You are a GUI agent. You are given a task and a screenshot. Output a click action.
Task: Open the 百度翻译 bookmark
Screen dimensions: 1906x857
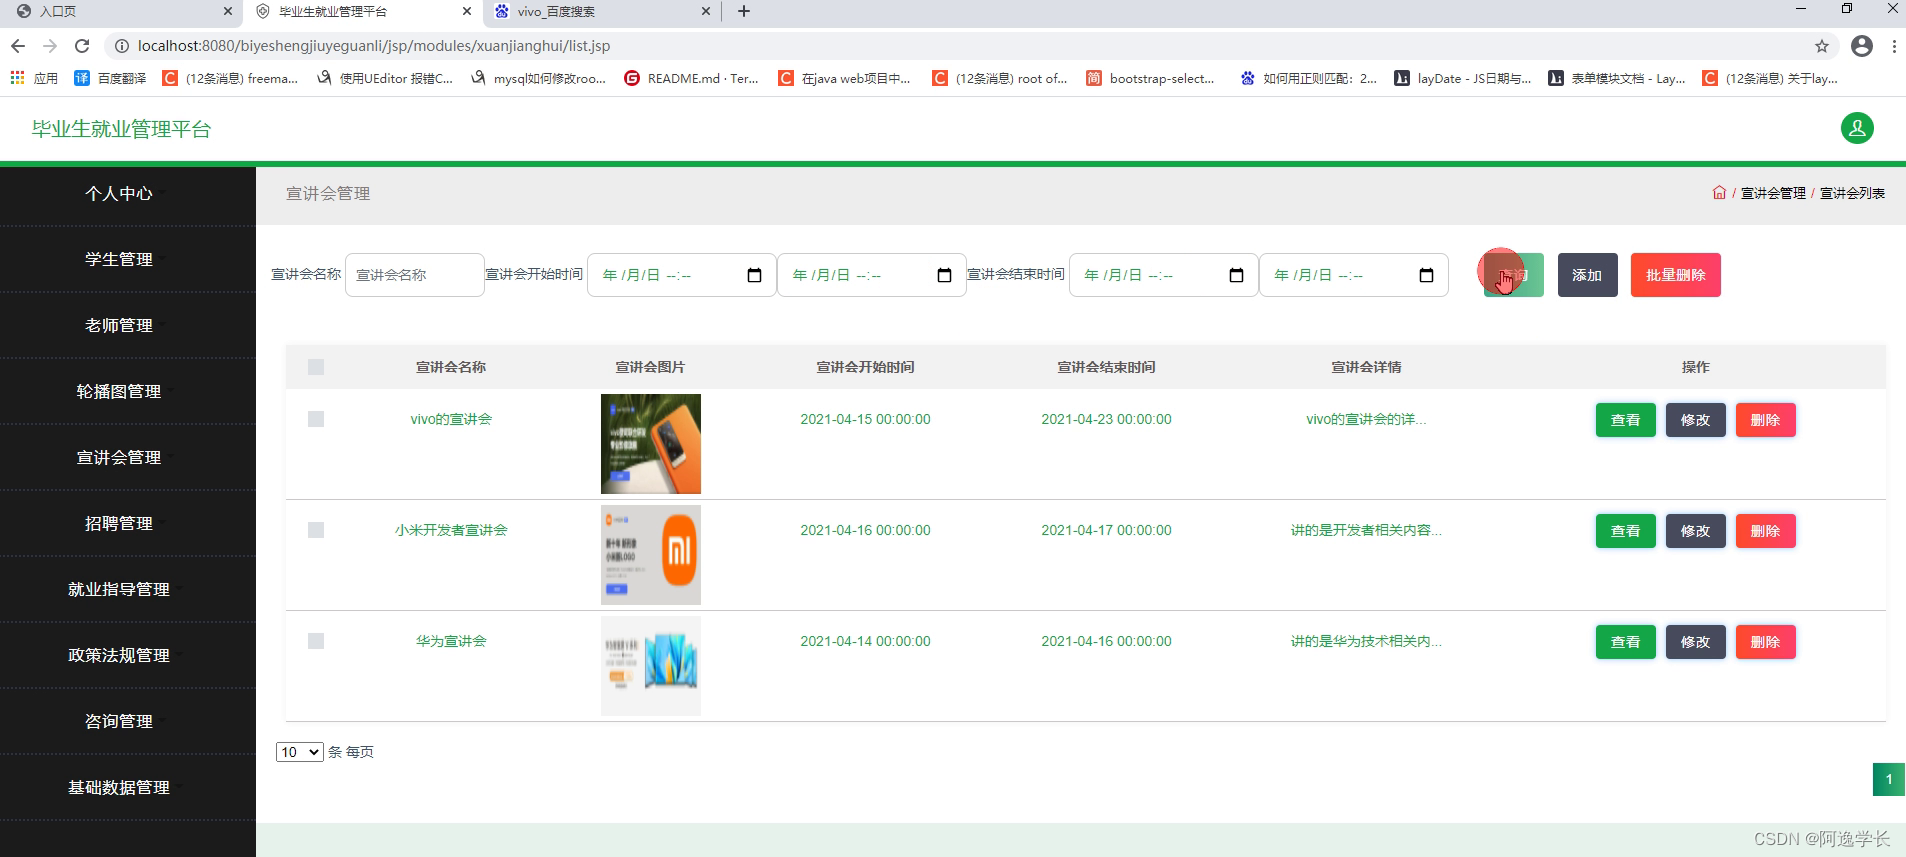(110, 78)
